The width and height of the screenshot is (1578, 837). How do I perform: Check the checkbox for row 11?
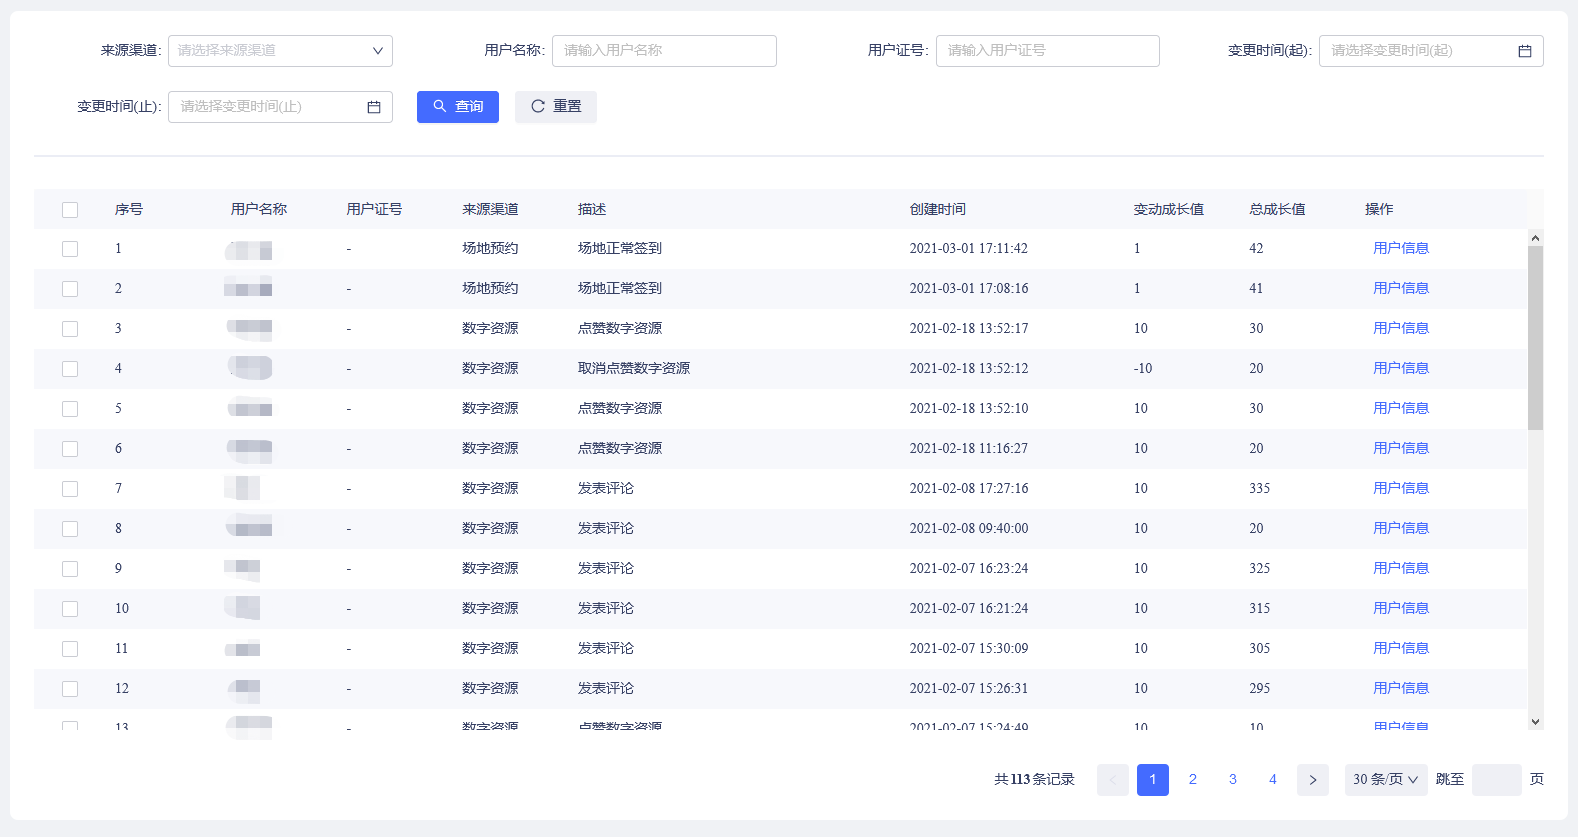[70, 649]
